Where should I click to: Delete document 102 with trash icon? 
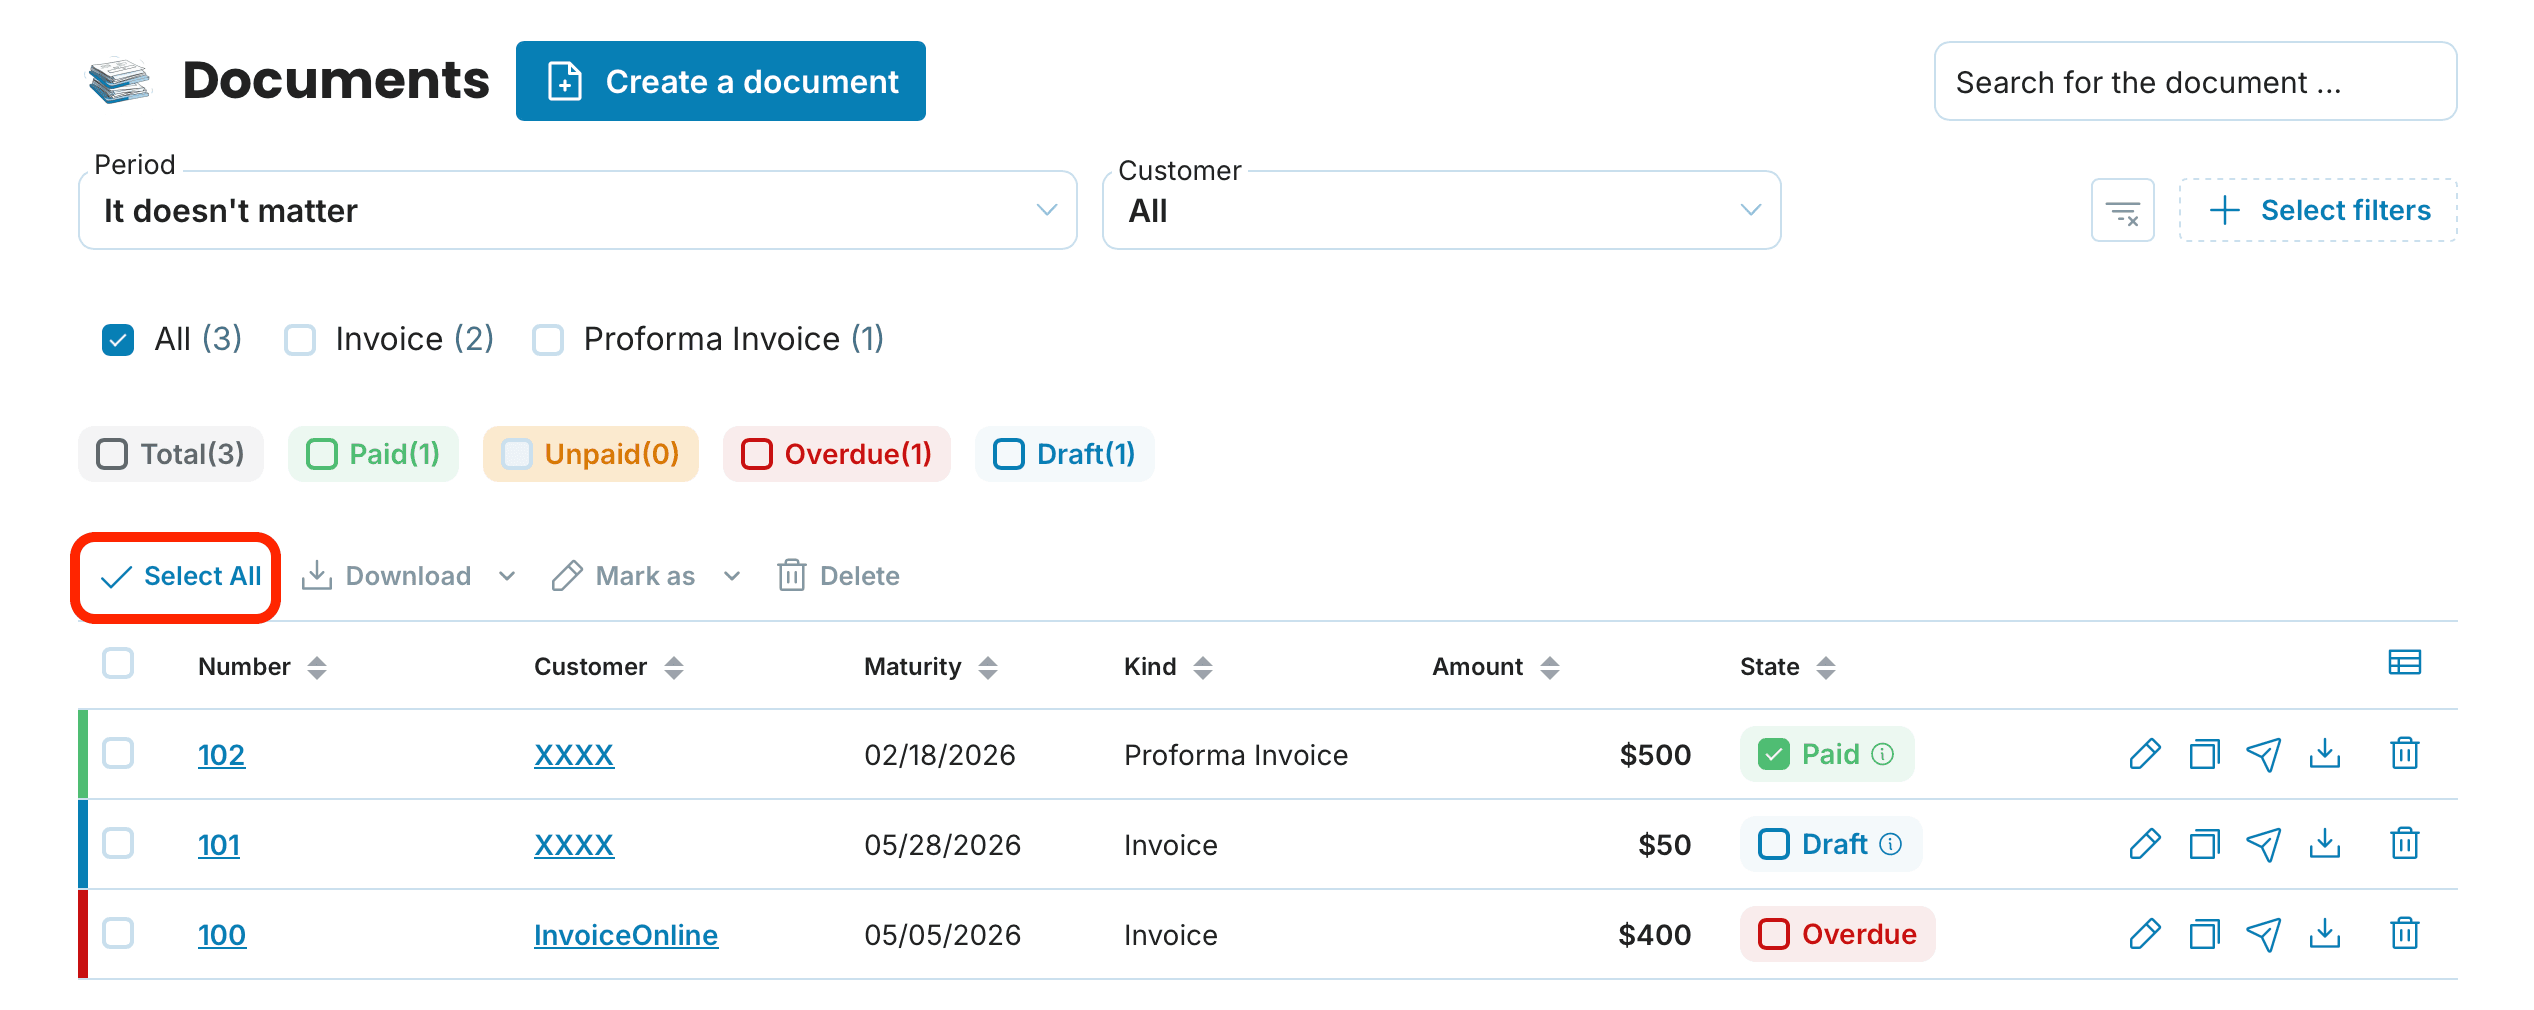pyautogui.click(x=2405, y=754)
